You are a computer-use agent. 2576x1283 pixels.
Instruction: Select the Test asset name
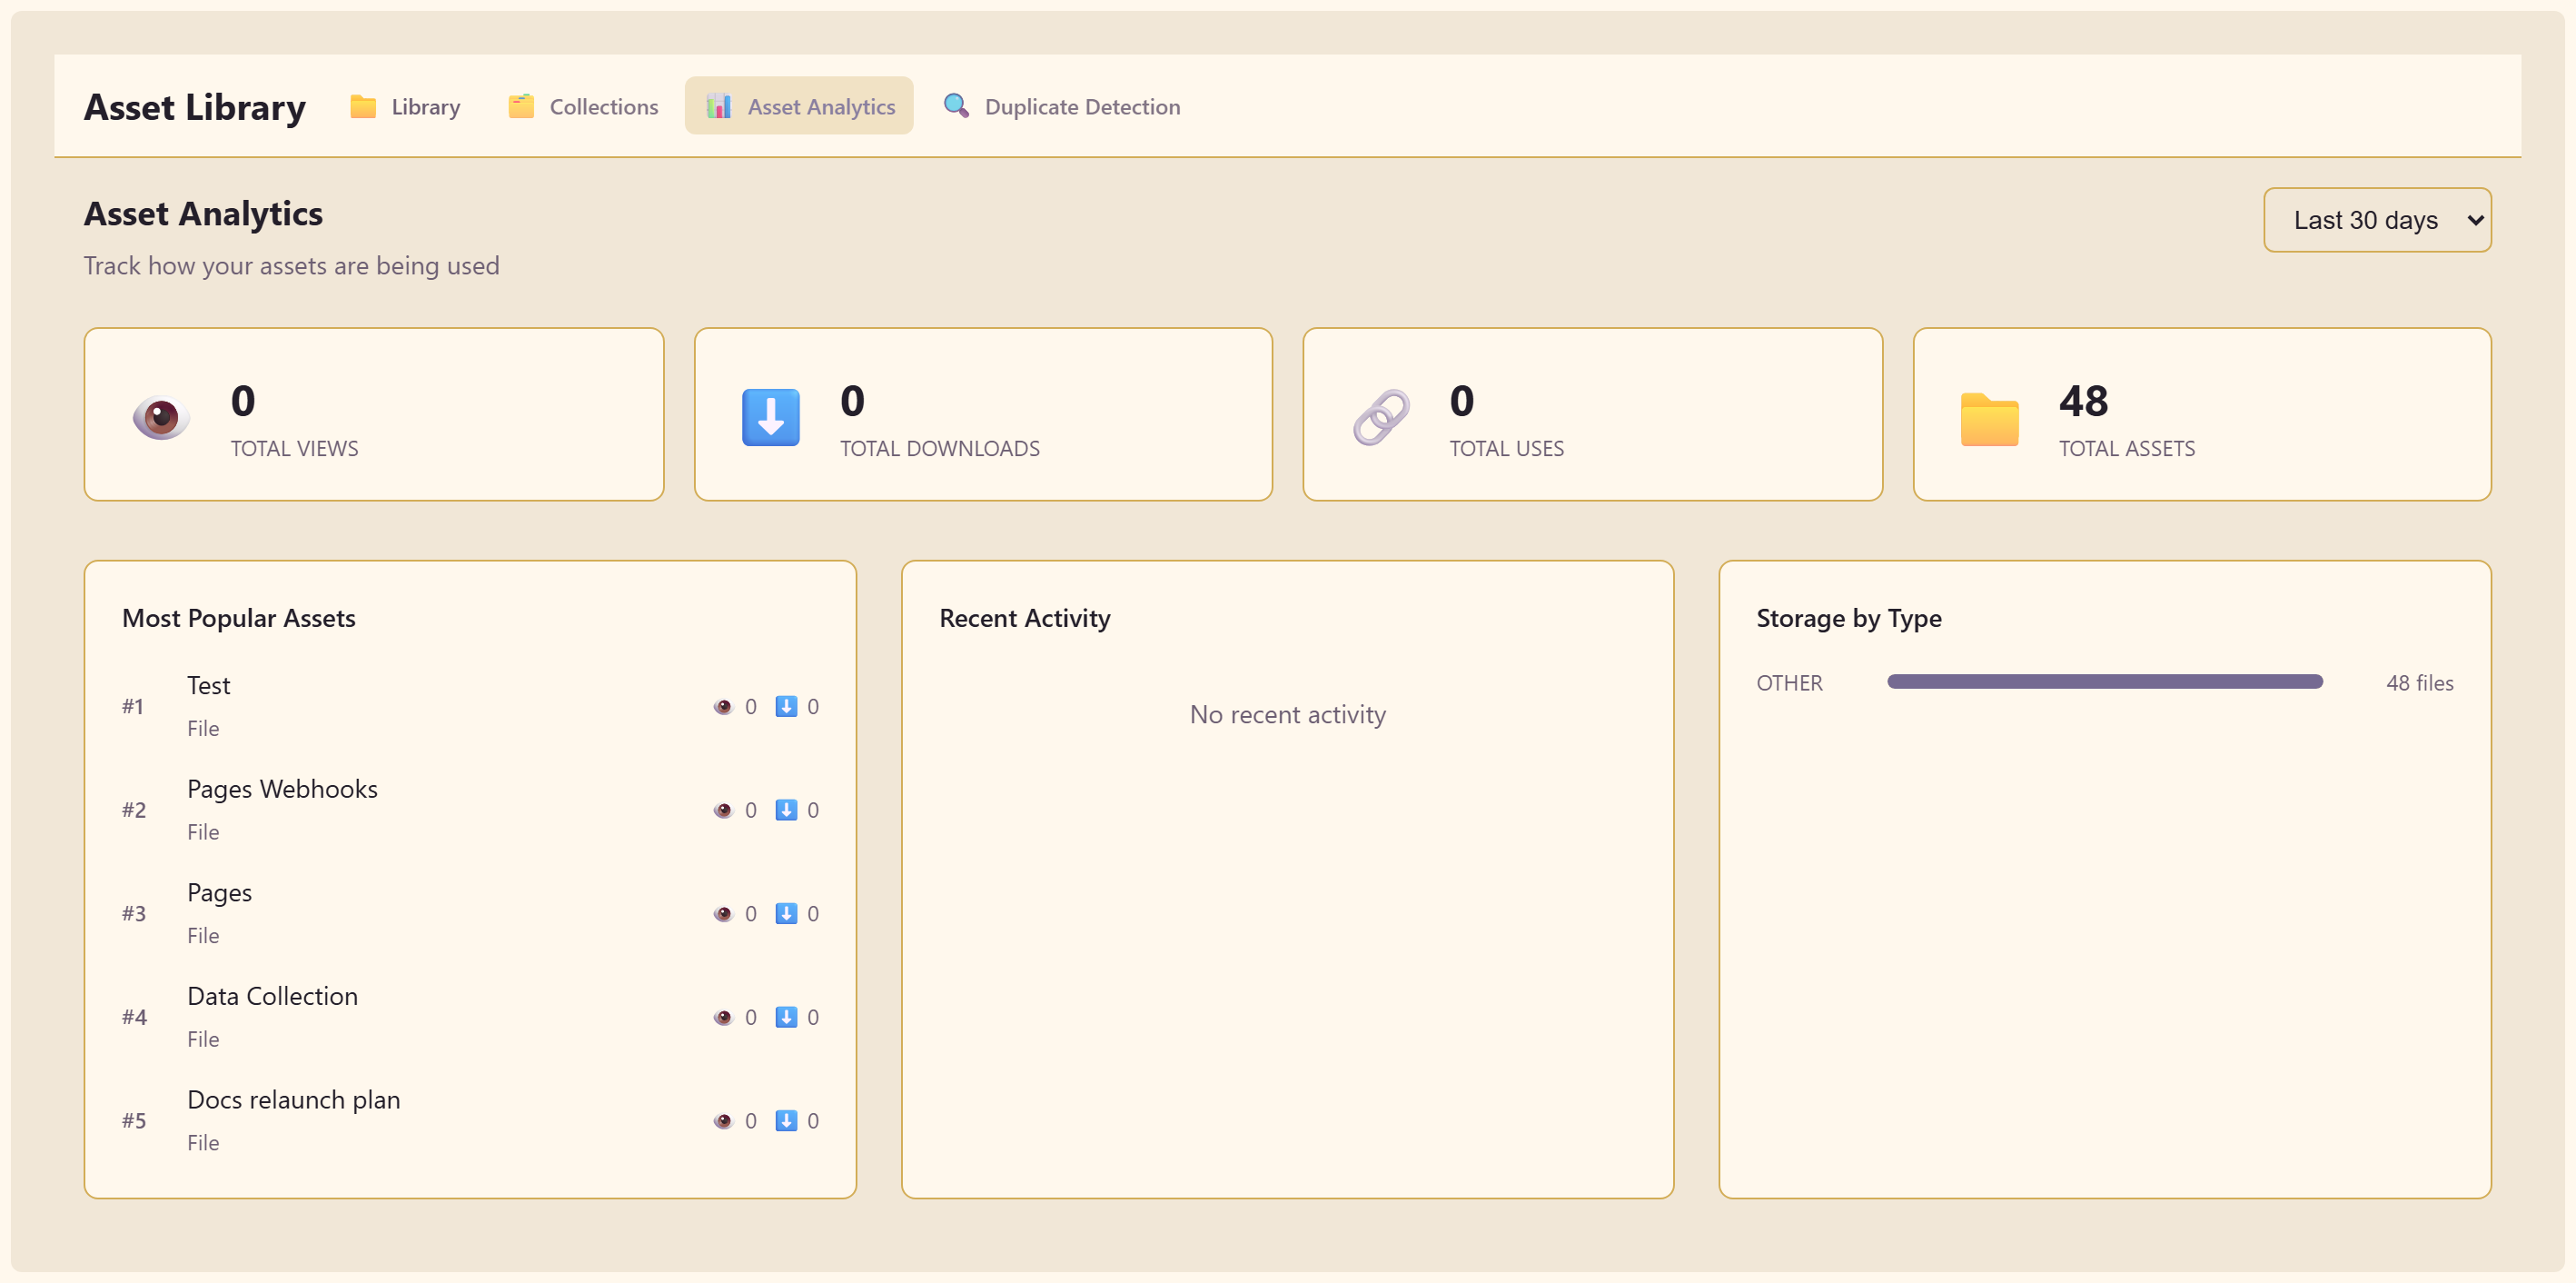click(x=208, y=686)
